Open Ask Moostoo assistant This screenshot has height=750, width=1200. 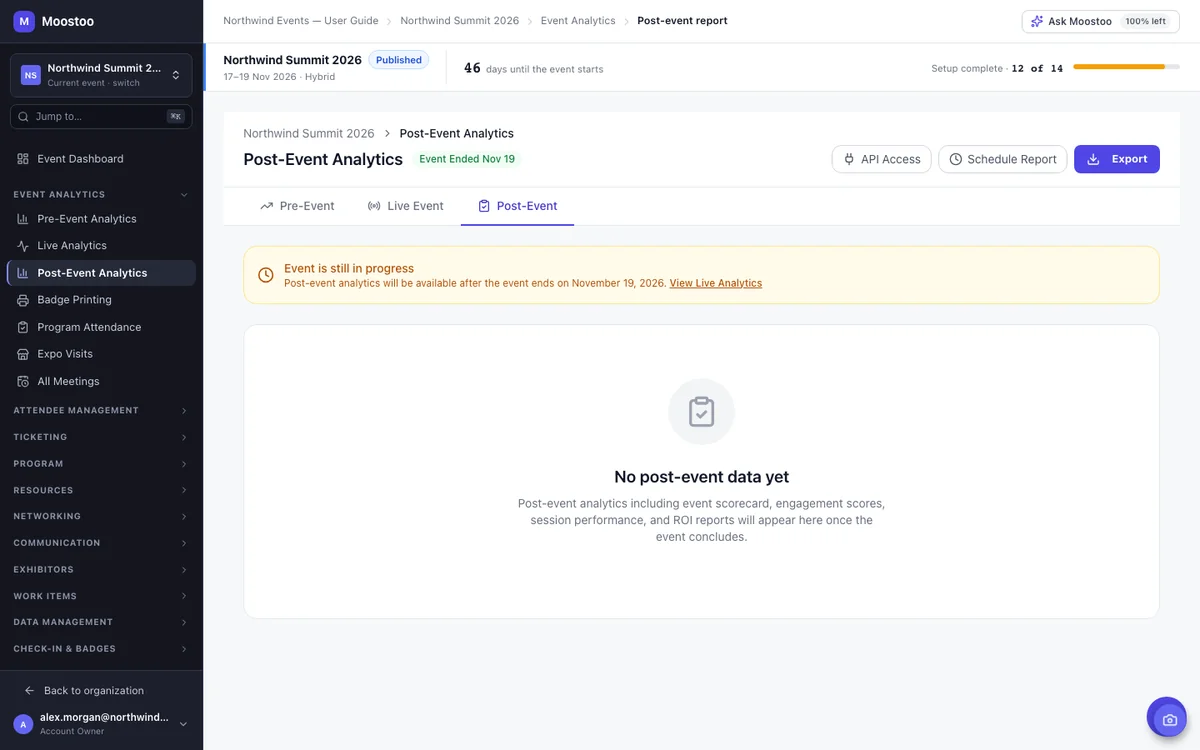[x=1100, y=21]
